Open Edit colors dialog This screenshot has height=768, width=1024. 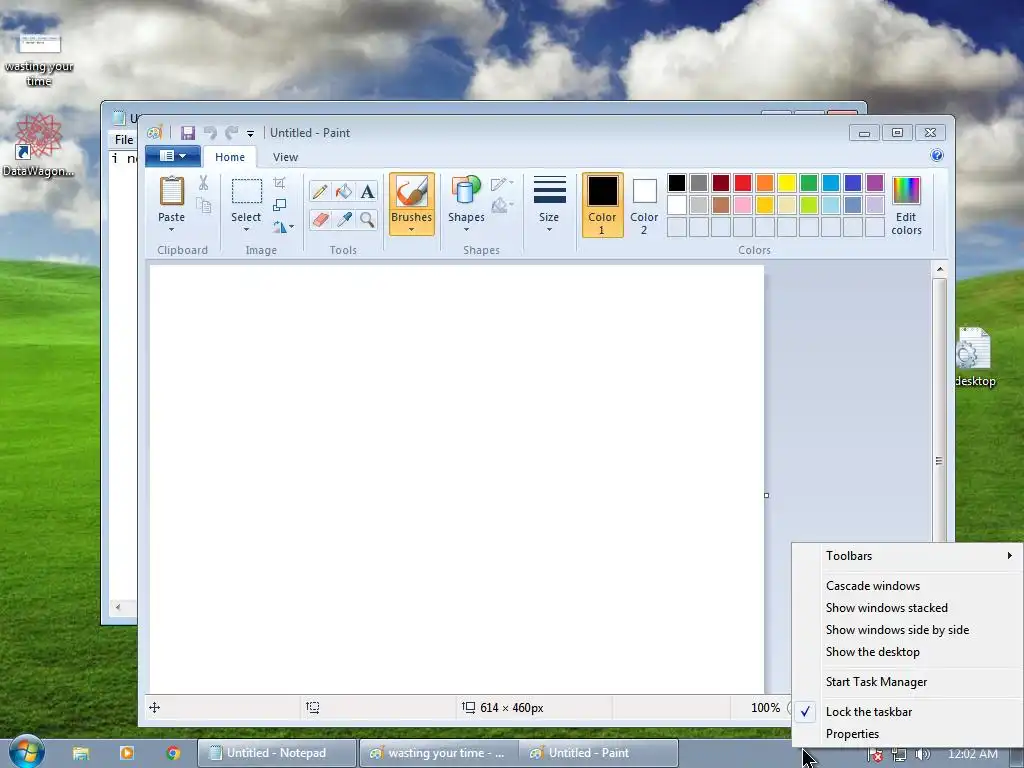pyautogui.click(x=906, y=205)
